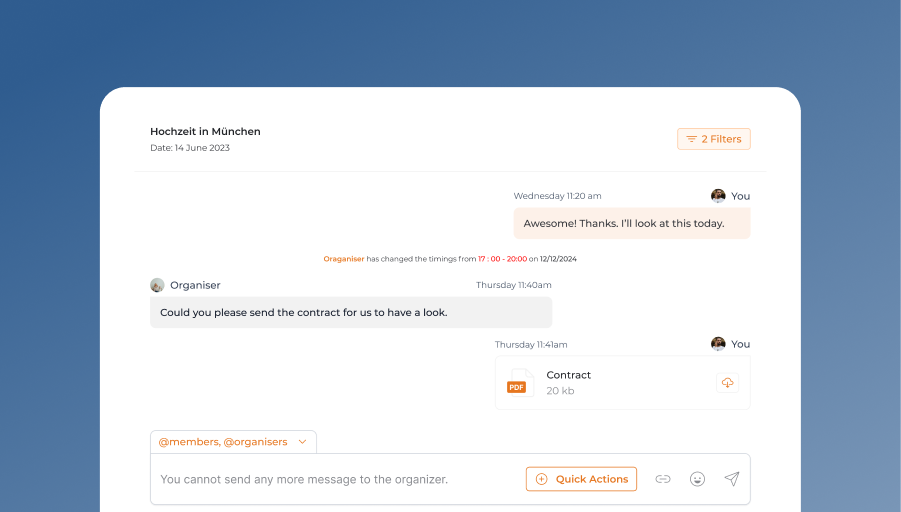The width and height of the screenshot is (901, 512).
Task: Click your avatar beside Thursday 11:41am message
Action: pyautogui.click(x=718, y=344)
